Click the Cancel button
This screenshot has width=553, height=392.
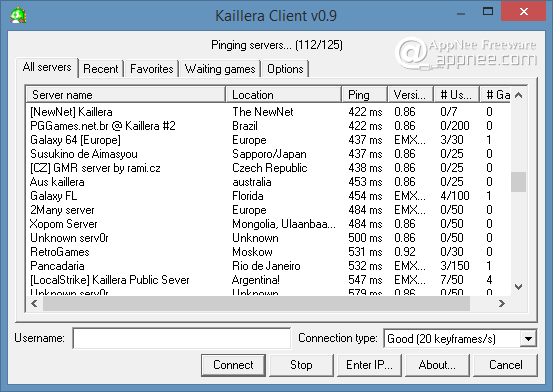click(506, 365)
